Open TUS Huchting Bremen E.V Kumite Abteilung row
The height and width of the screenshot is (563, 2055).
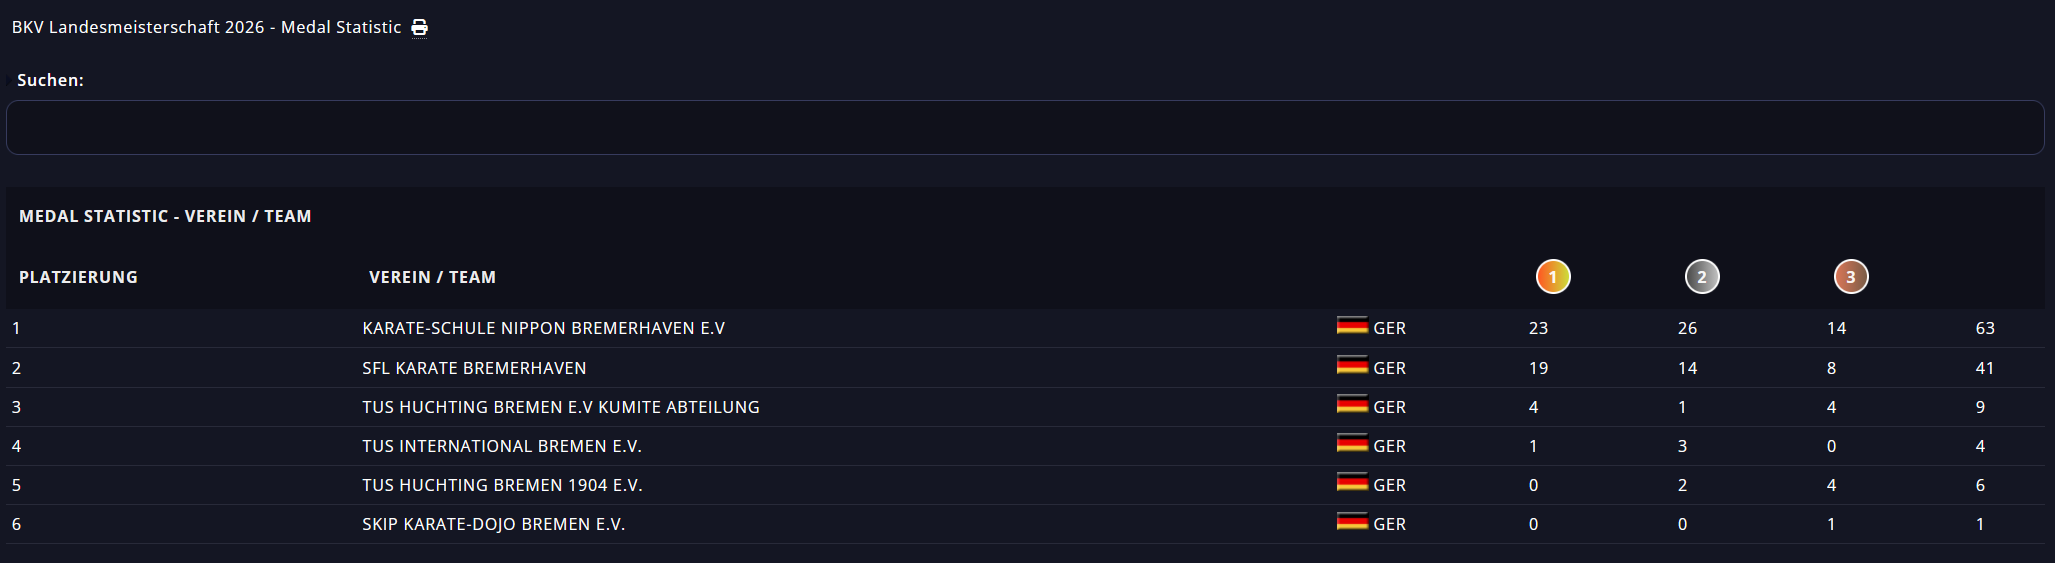560,407
